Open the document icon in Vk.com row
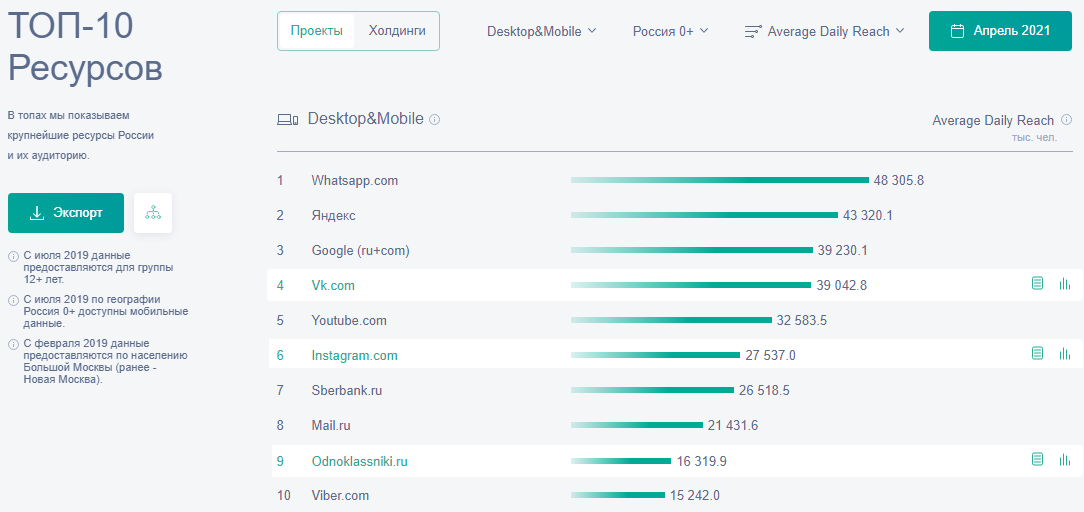 [1037, 283]
